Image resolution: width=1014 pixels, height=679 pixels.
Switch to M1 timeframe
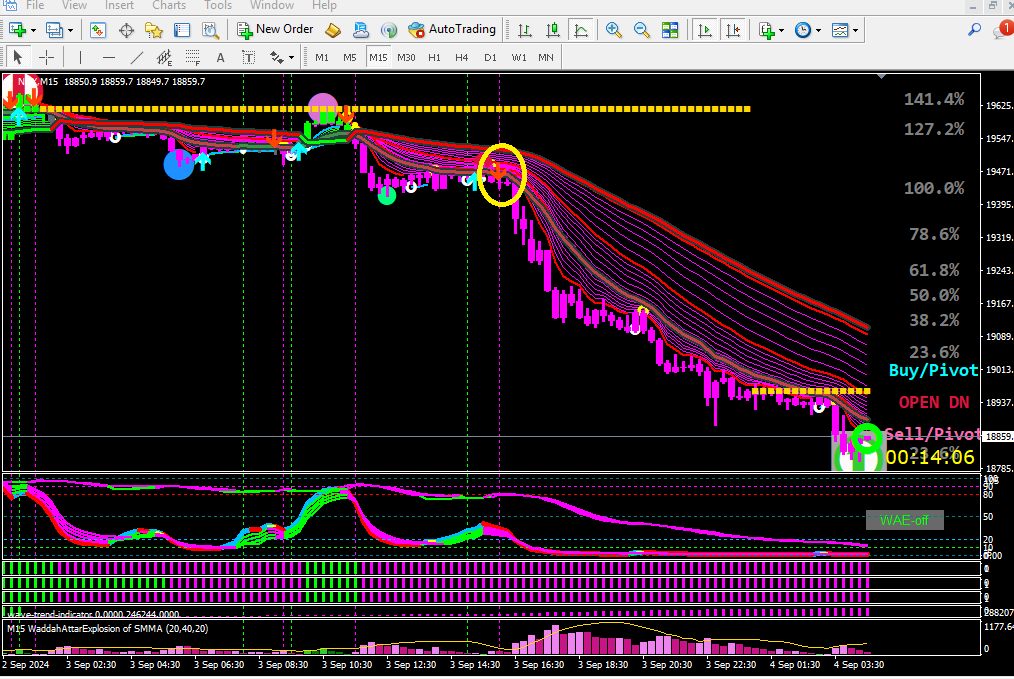[321, 58]
